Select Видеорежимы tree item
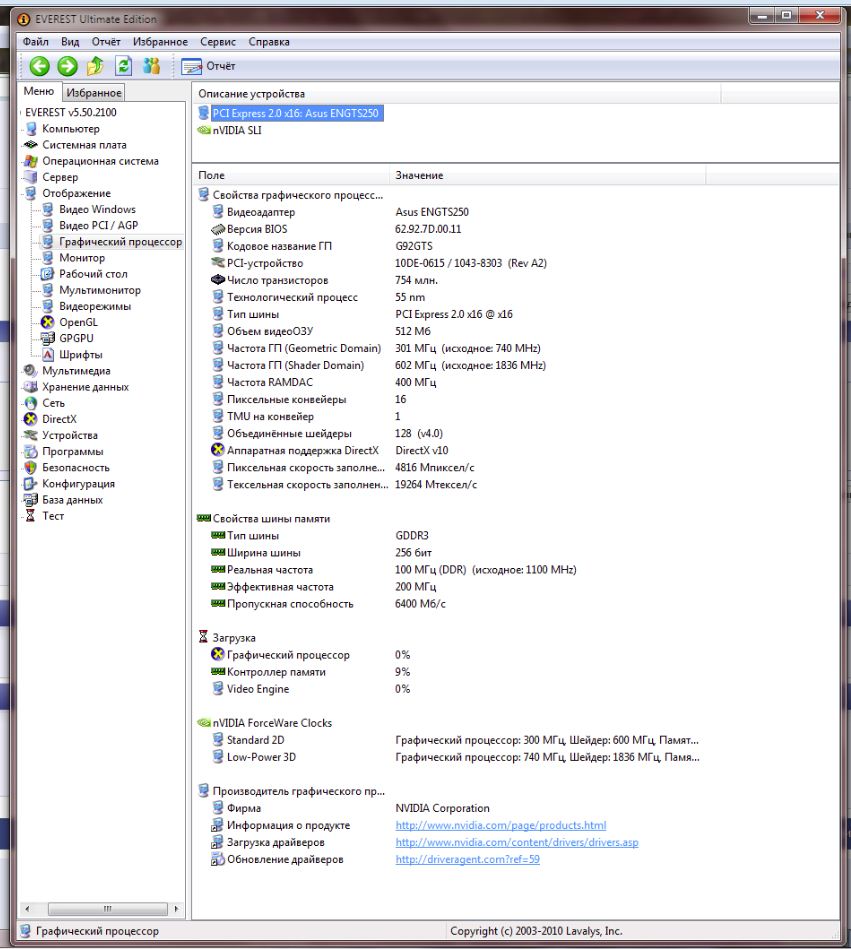This screenshot has height=949, width=851. pos(95,306)
